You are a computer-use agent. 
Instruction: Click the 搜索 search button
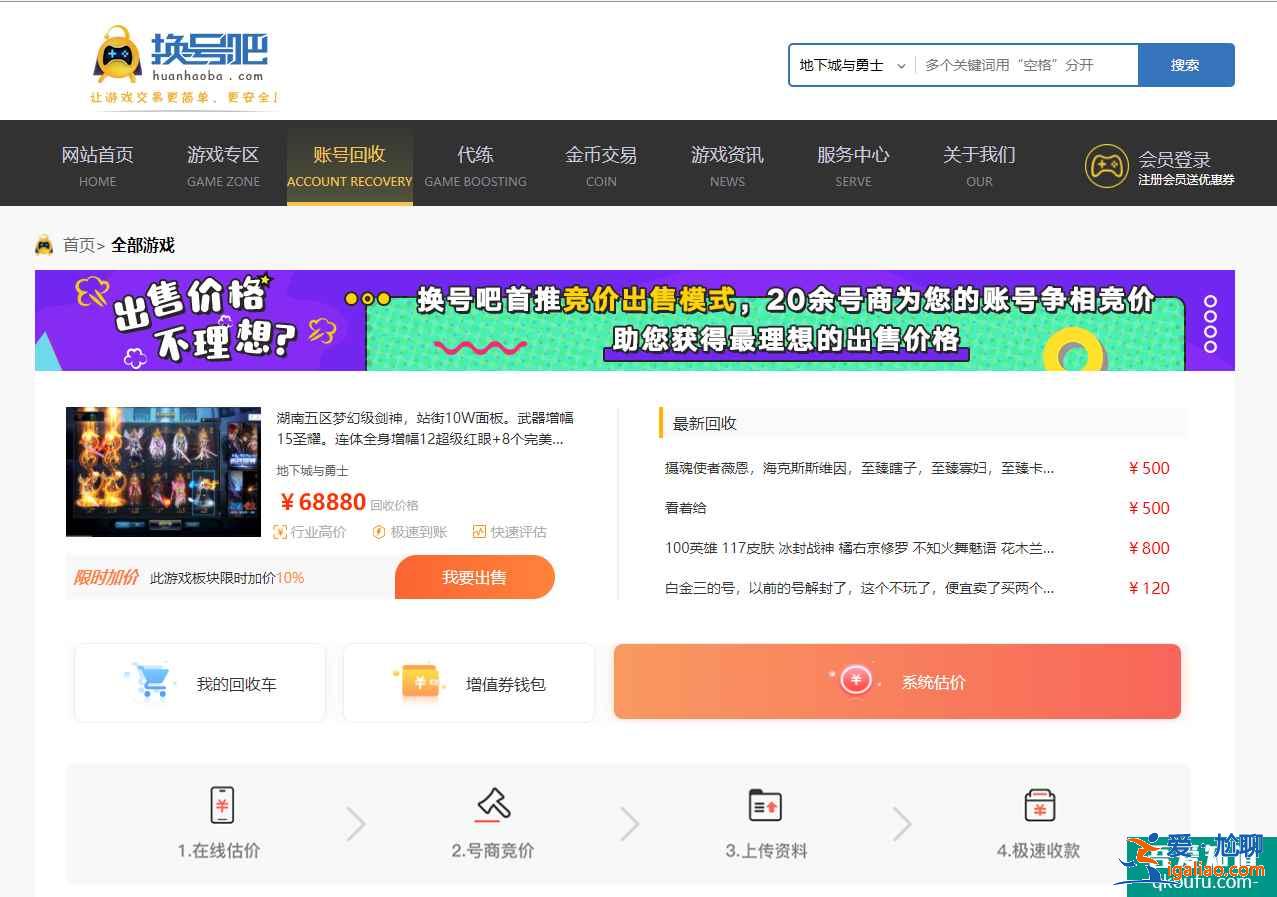pyautogui.click(x=1186, y=64)
